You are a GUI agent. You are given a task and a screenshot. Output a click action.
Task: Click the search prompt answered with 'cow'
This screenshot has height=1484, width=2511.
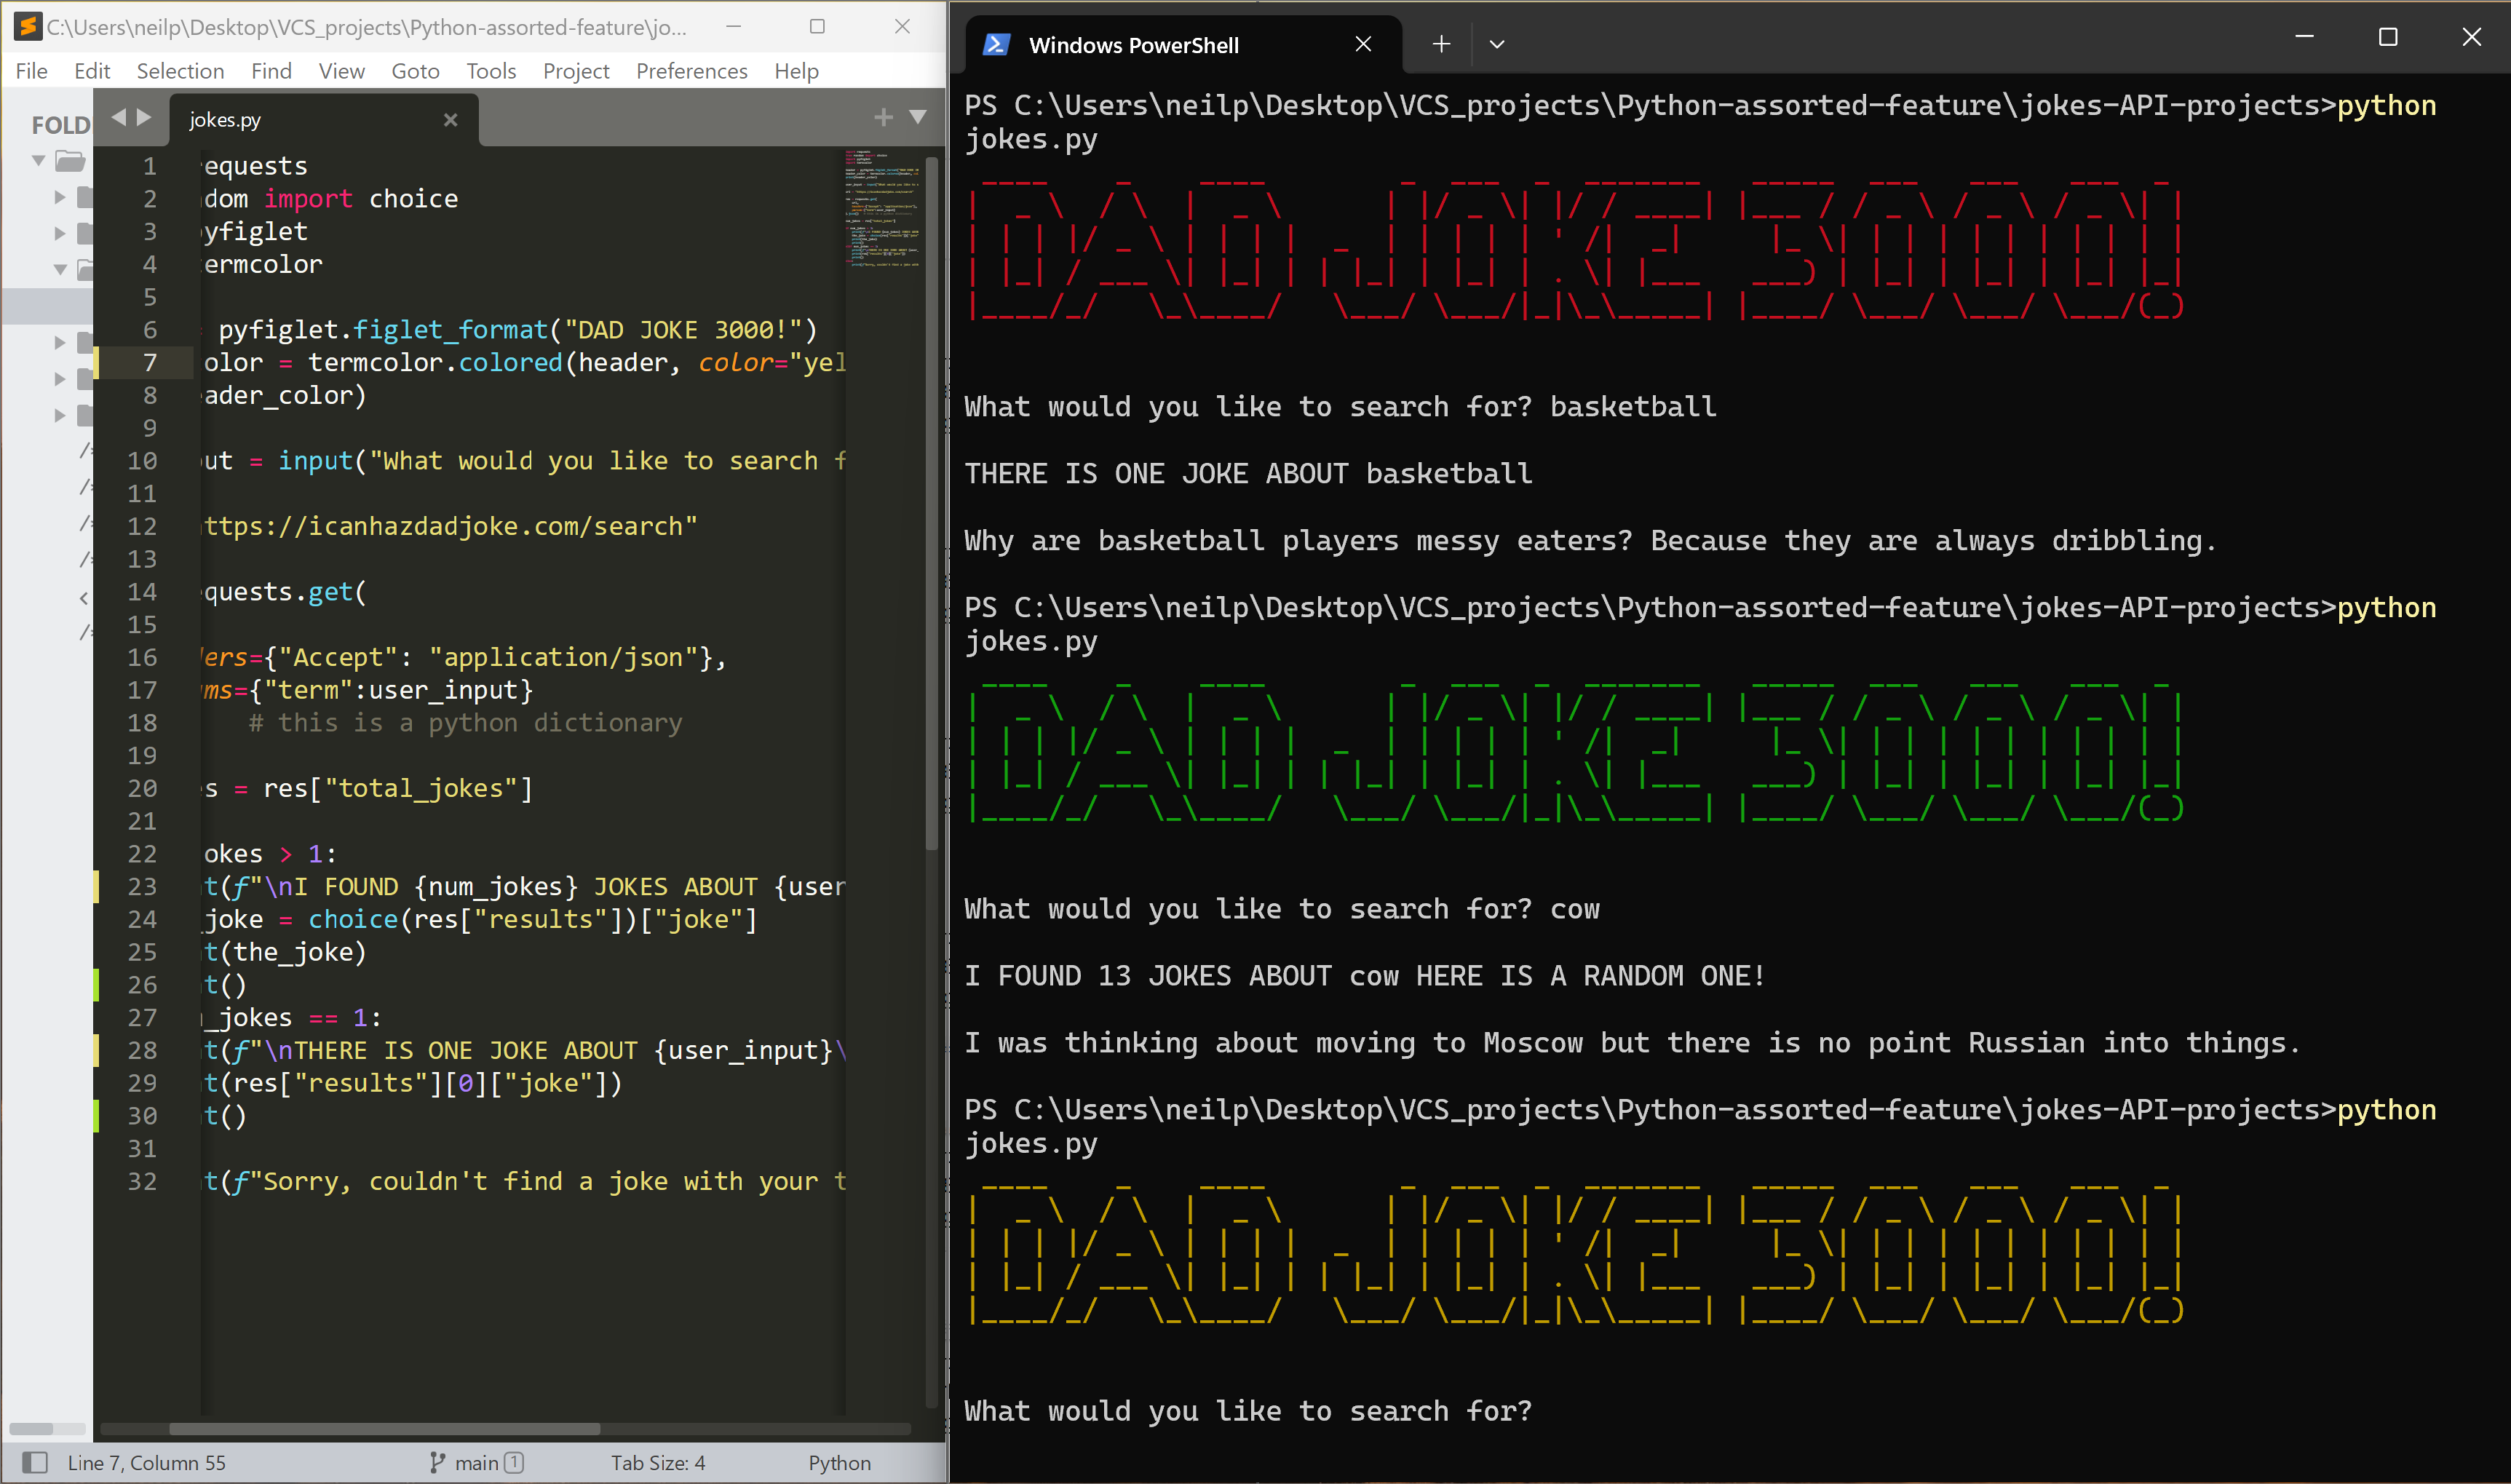(x=1282, y=909)
